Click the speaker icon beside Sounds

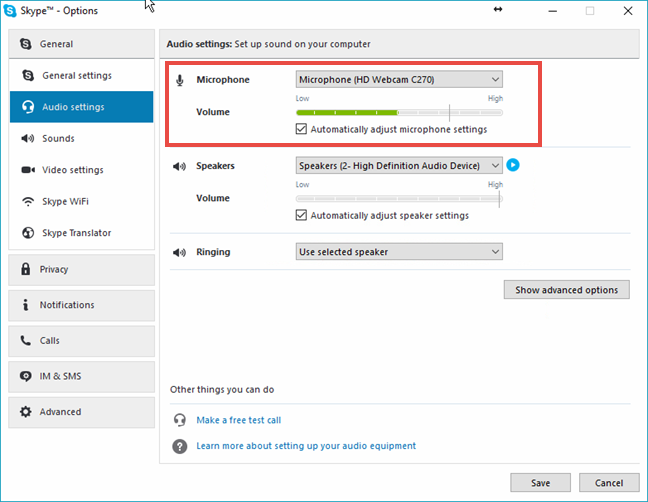tap(28, 138)
